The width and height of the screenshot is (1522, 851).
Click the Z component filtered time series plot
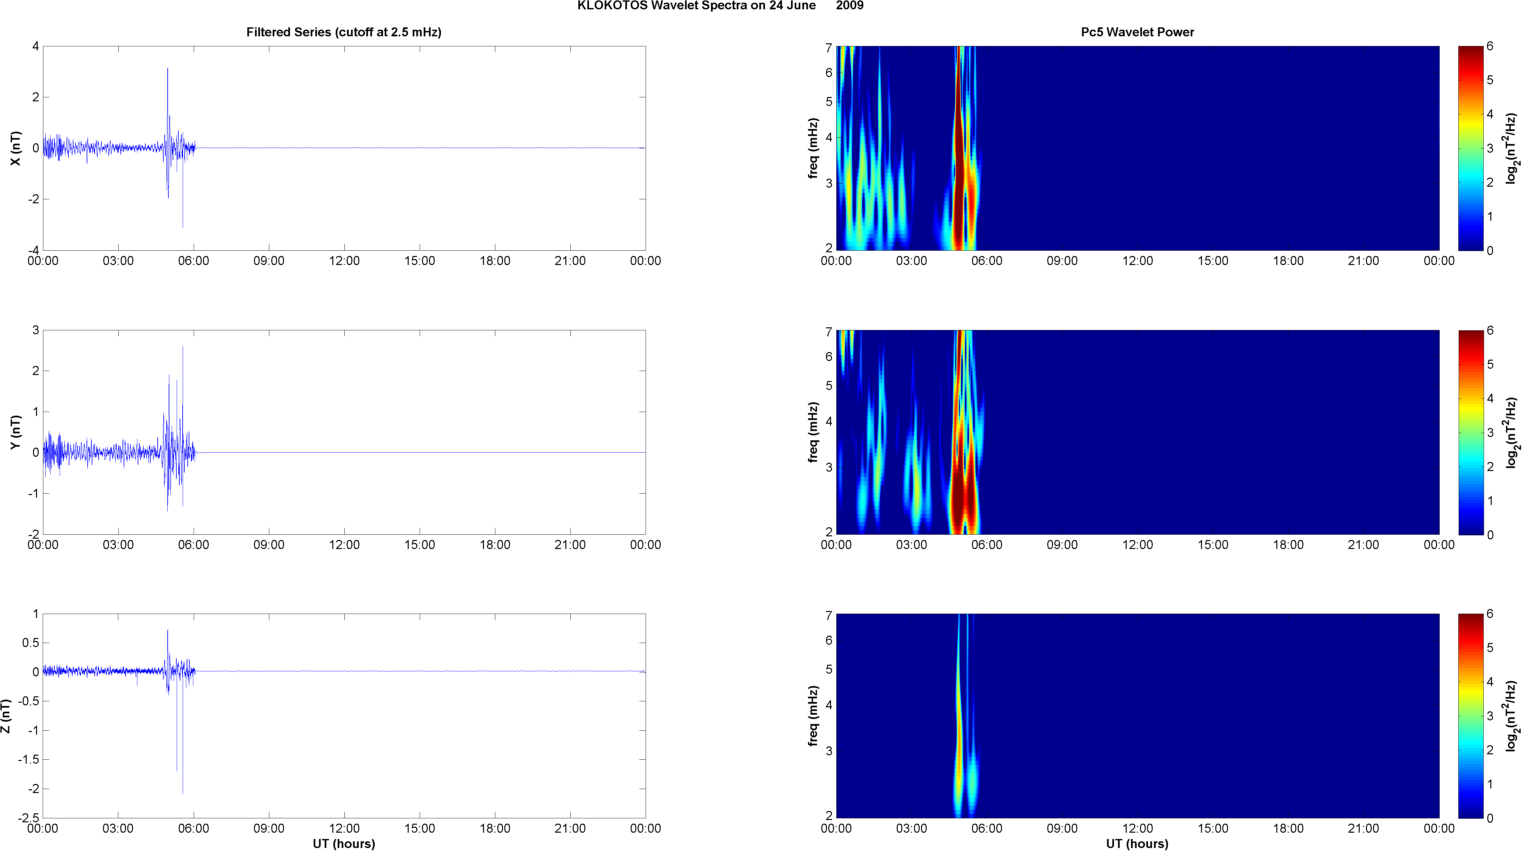click(344, 716)
